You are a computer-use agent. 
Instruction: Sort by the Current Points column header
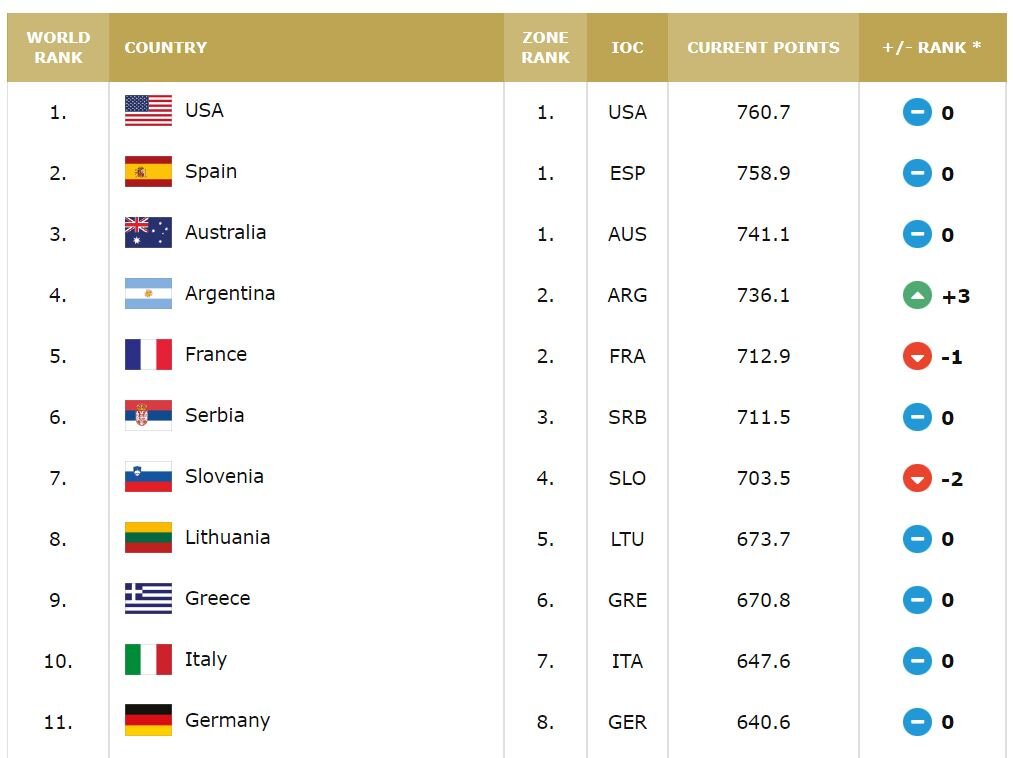[x=763, y=48]
